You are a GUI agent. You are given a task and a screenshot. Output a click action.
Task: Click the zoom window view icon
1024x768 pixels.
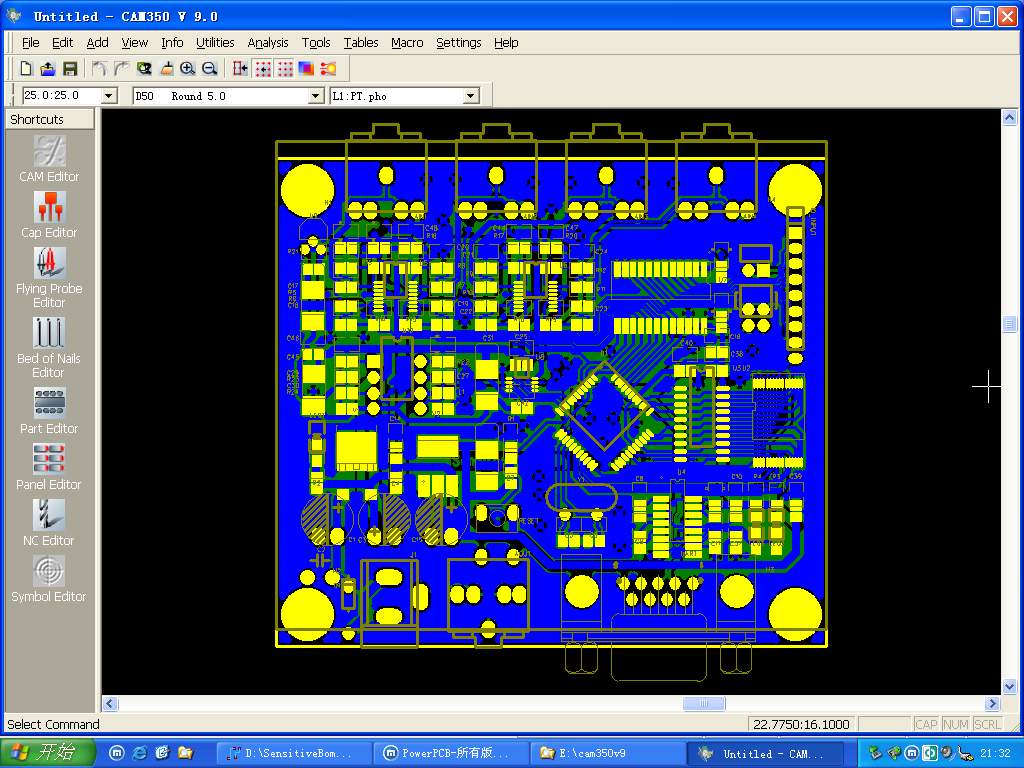[144, 69]
